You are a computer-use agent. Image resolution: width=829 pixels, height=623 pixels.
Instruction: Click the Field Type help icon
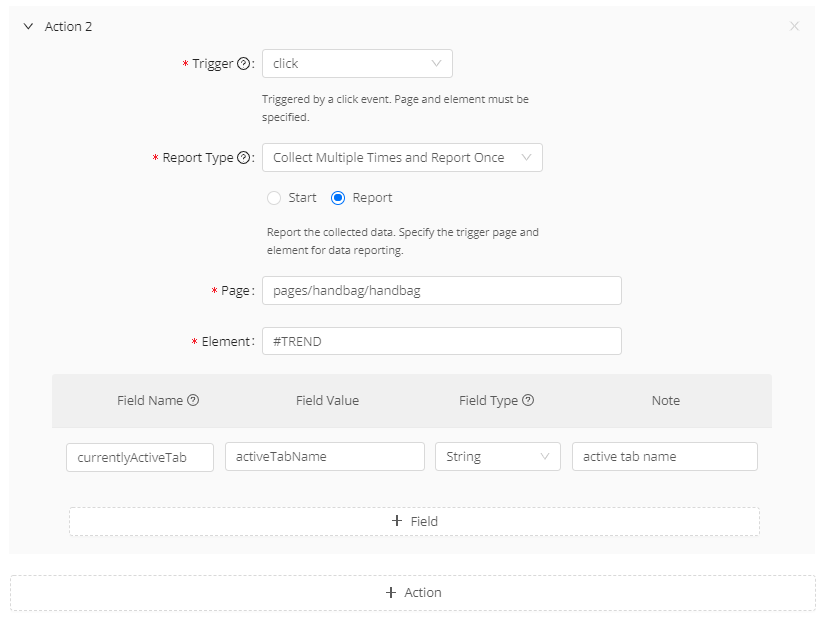pyautogui.click(x=528, y=400)
